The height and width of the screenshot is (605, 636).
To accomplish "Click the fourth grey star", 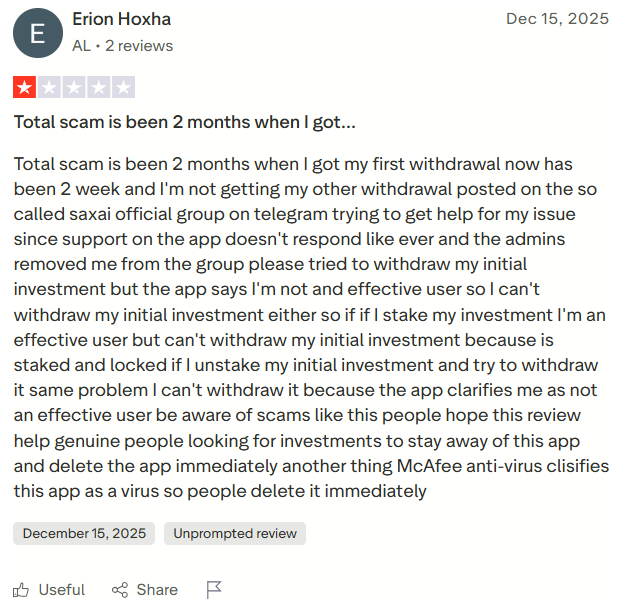I will tap(98, 87).
